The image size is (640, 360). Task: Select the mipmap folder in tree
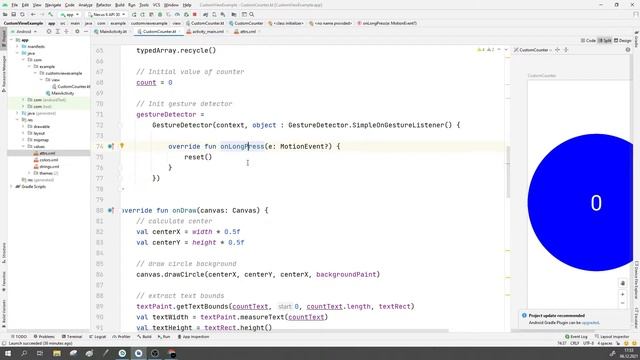pos(38,140)
